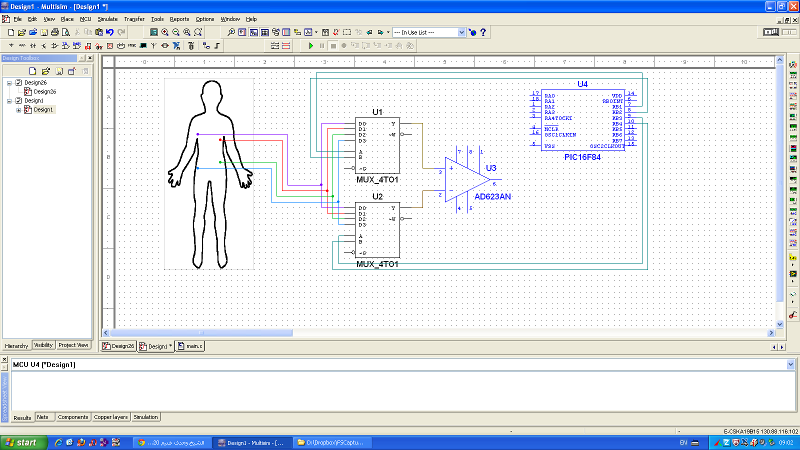This screenshot has width=800, height=450.
Task: Click New design icon in Design Toolbox
Action: (x=33, y=71)
